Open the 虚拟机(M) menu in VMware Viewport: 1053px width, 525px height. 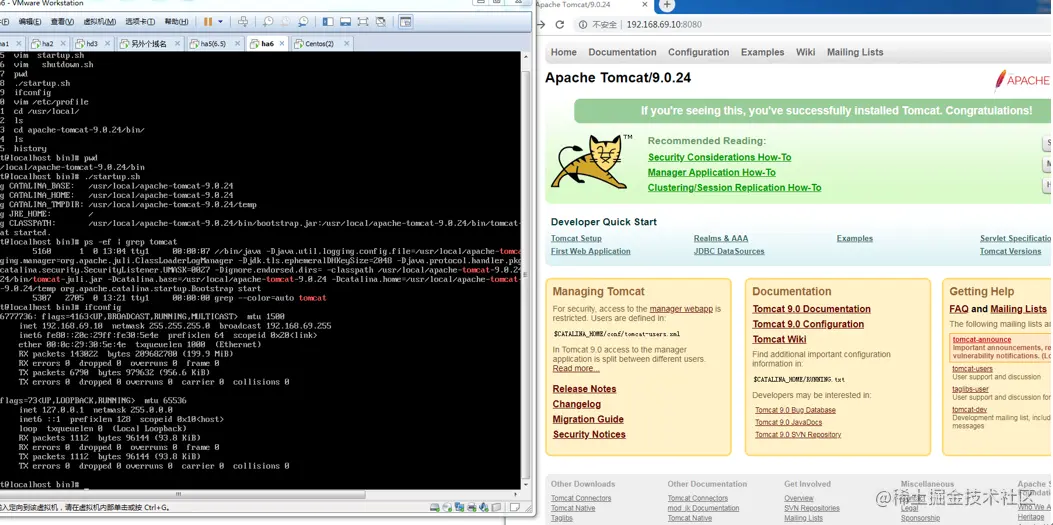point(99,21)
